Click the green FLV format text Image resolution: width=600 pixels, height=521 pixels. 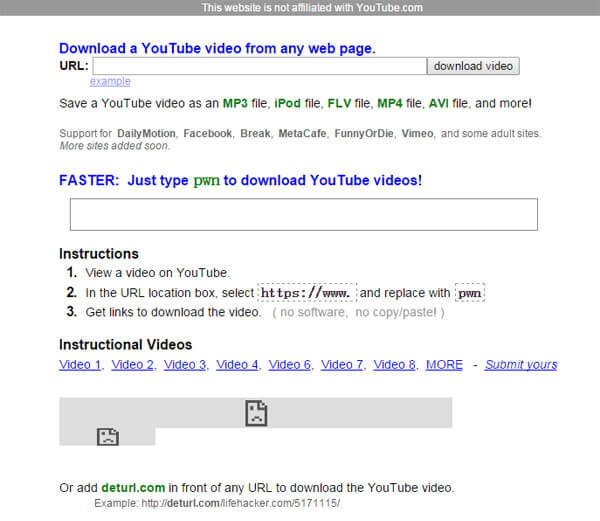339,103
